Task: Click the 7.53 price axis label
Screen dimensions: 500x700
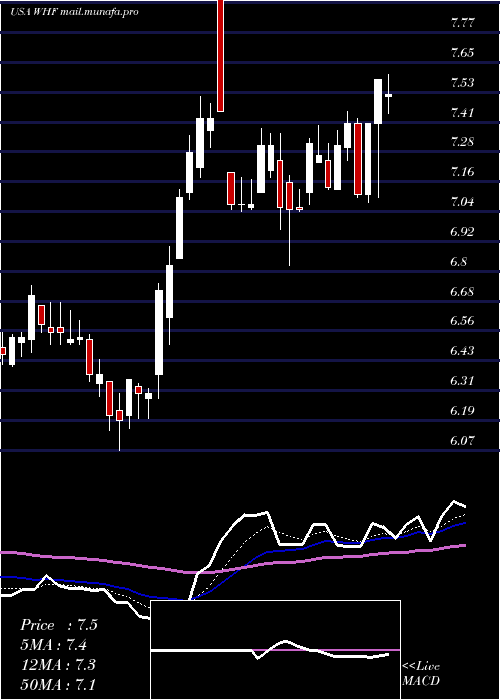Action: tap(462, 83)
